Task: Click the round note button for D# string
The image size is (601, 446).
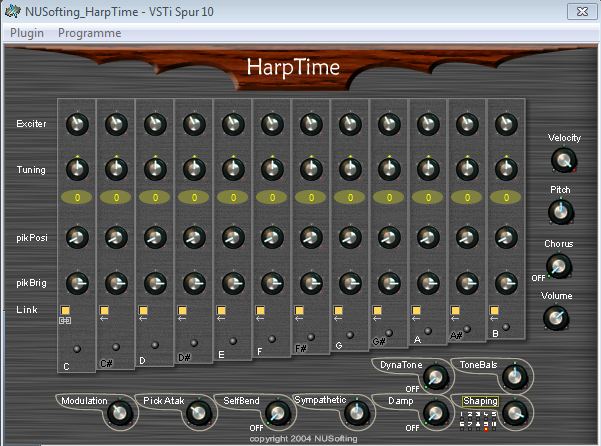Action: pos(194,343)
